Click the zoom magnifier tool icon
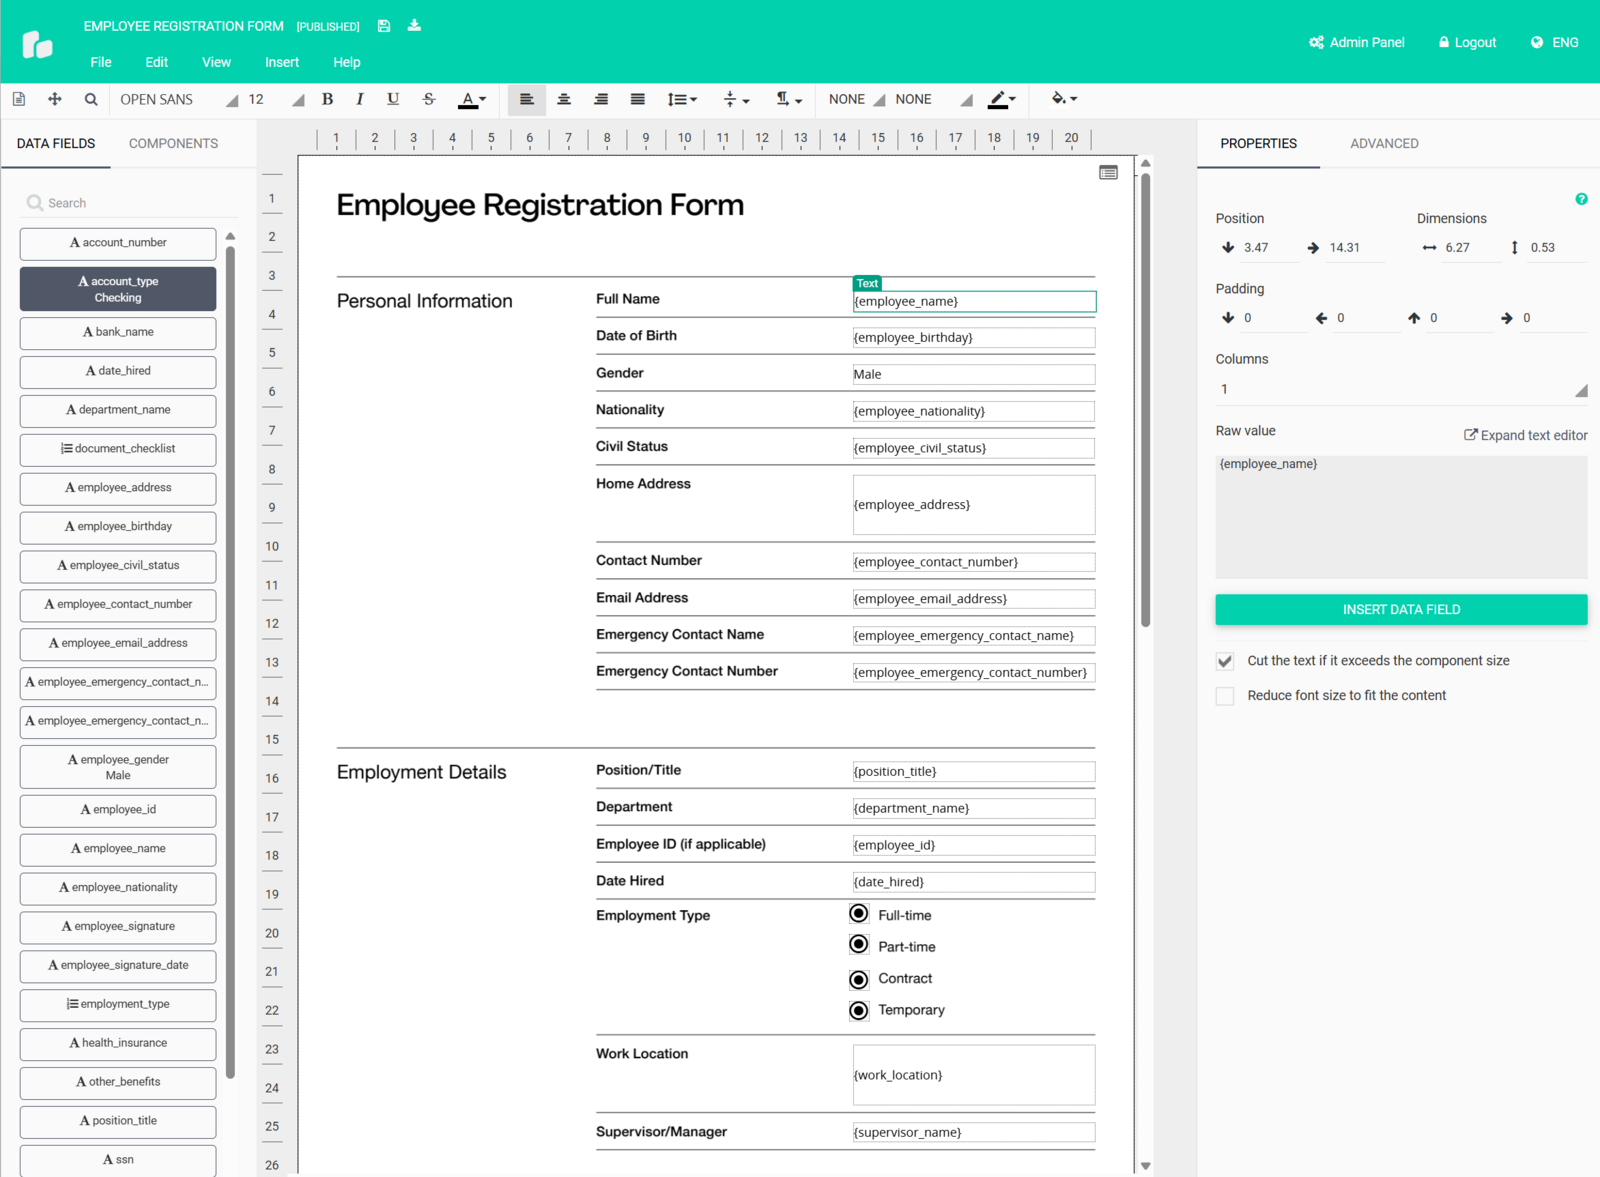Image resolution: width=1600 pixels, height=1177 pixels. (x=91, y=99)
